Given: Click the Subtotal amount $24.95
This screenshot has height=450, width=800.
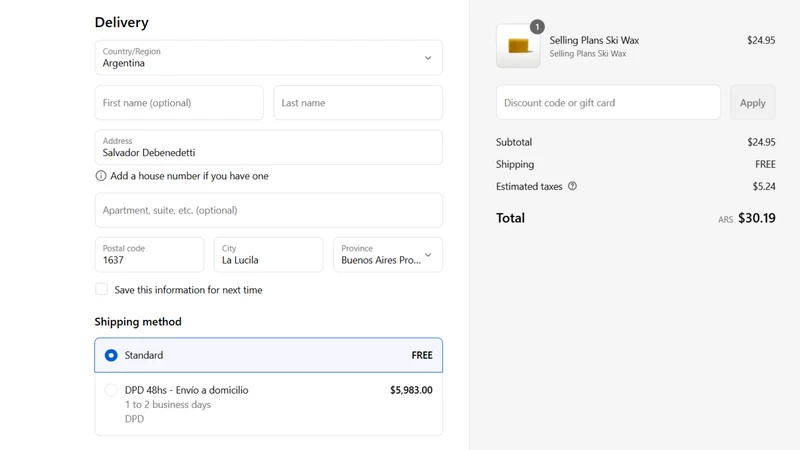Looking at the screenshot, I should pyautogui.click(x=761, y=142).
